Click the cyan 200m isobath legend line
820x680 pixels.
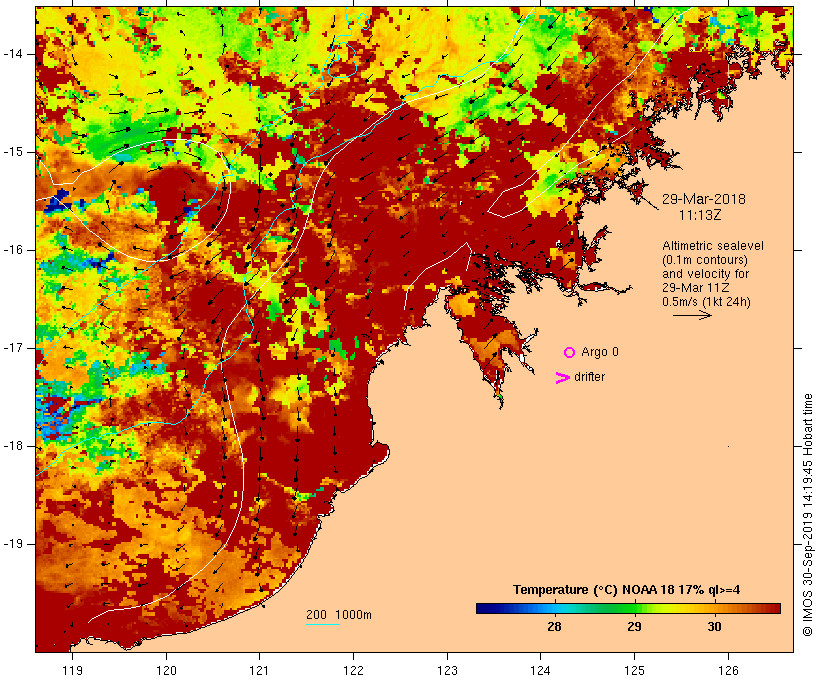pyautogui.click(x=323, y=624)
